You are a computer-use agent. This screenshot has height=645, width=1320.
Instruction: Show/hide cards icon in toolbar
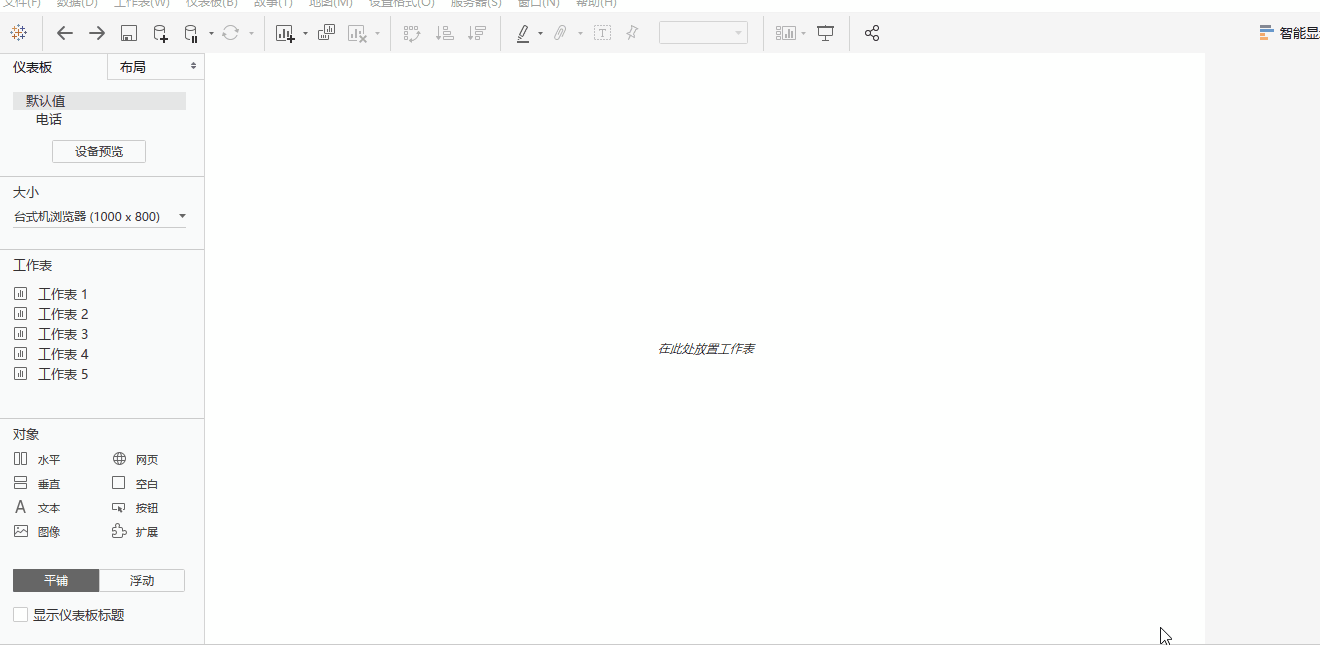pyautogui.click(x=787, y=33)
